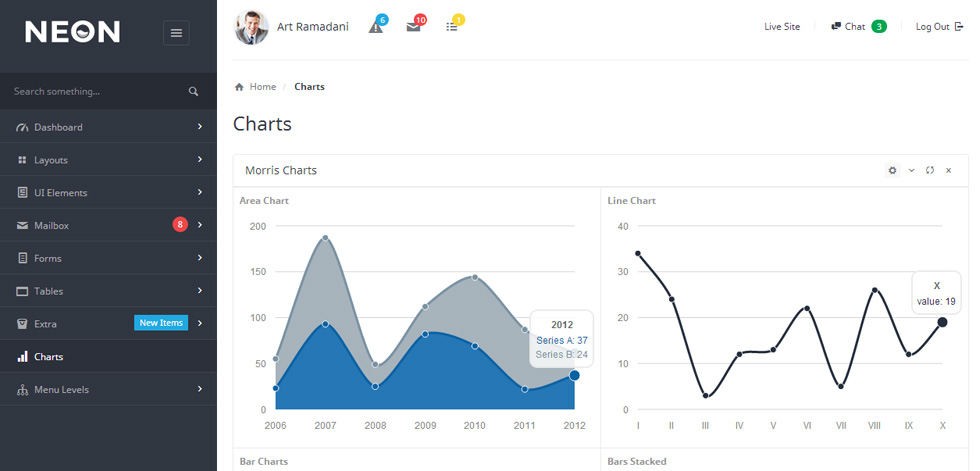Select the Charts sidebar item
980x471 pixels.
[108, 357]
